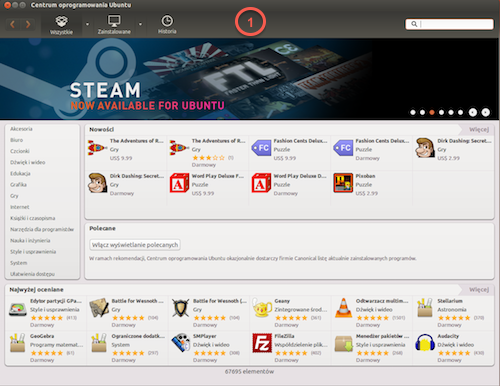This screenshot has height=386, width=500.
Task: Click Więcej in Najwyżej oceniane section
Action: pyautogui.click(x=479, y=289)
